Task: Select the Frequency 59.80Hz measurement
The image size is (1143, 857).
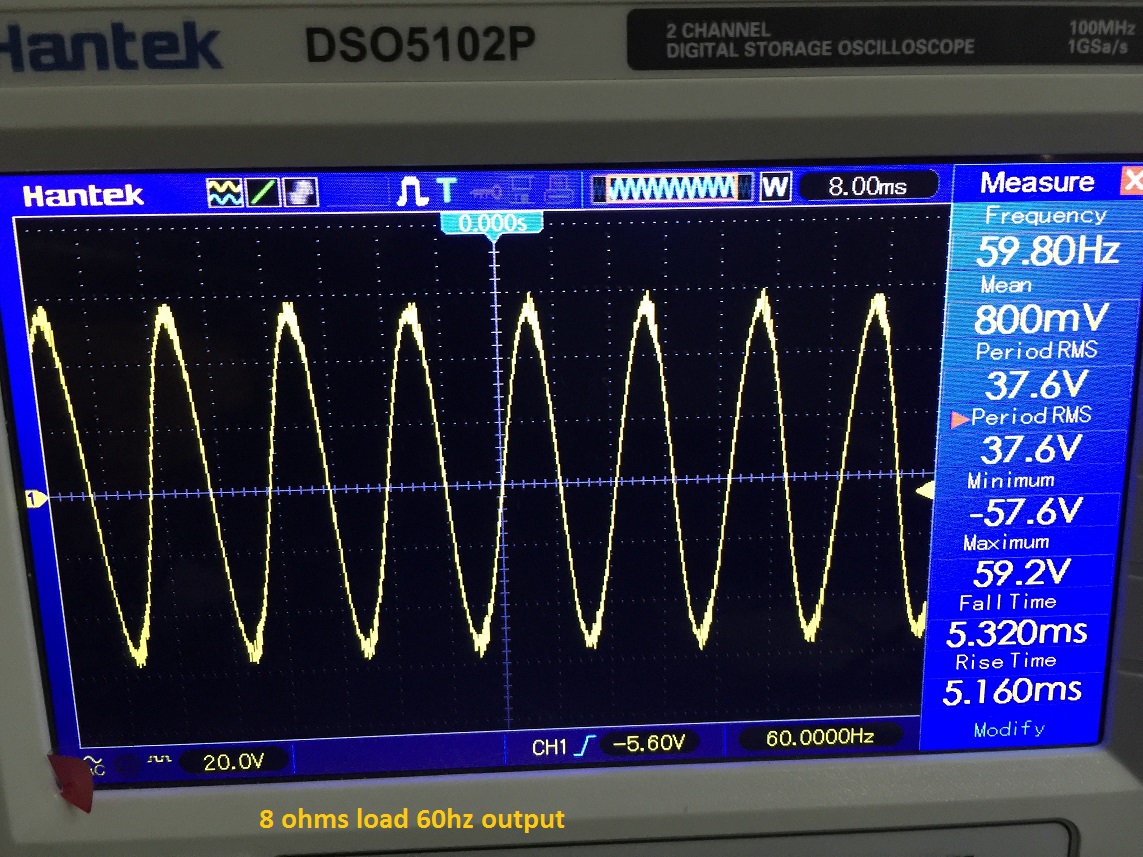Action: tap(1047, 238)
